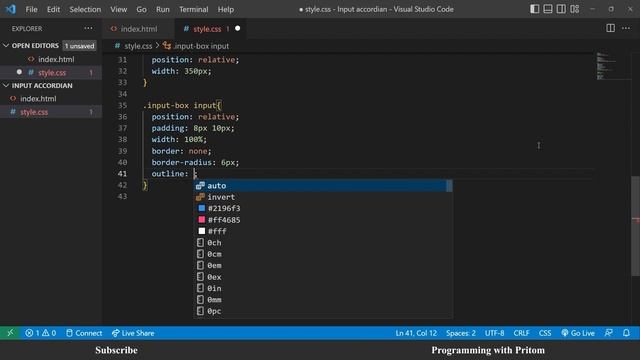Screen dimensions: 640x360
Task: Toggle Primary Side Bar layout icon
Action: tap(534, 9)
